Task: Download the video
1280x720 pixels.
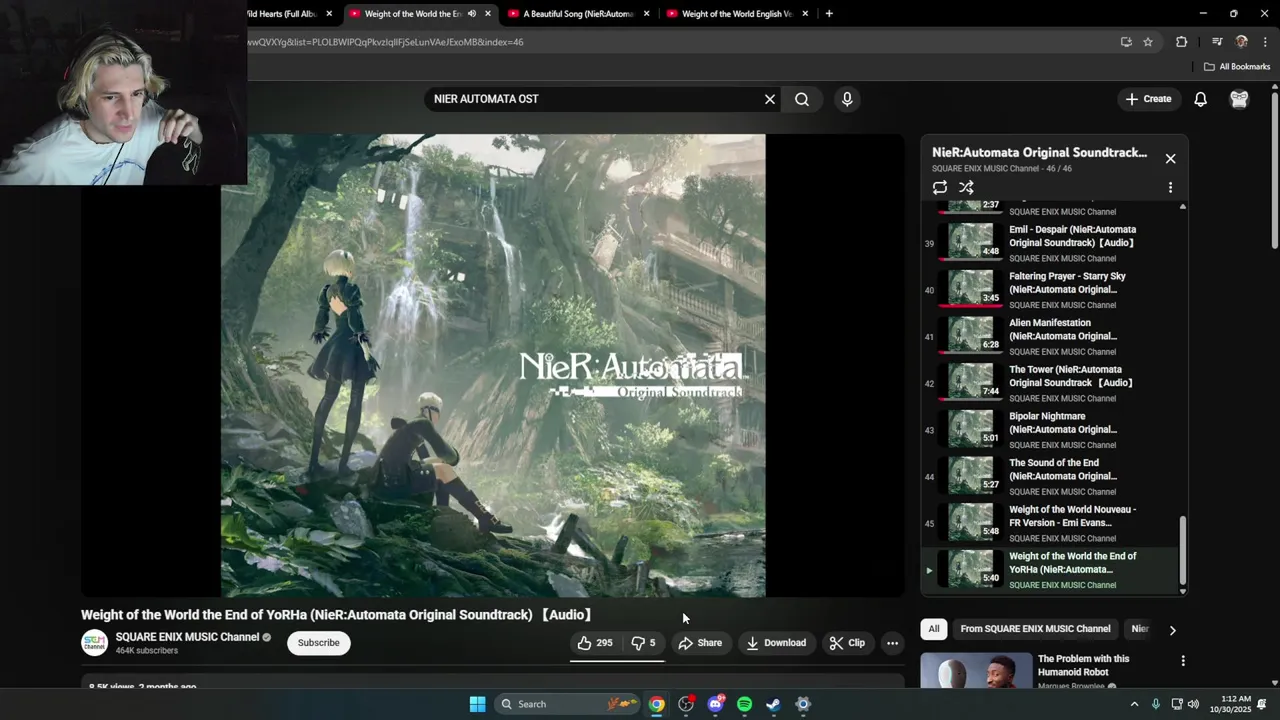Action: pyautogui.click(x=776, y=643)
